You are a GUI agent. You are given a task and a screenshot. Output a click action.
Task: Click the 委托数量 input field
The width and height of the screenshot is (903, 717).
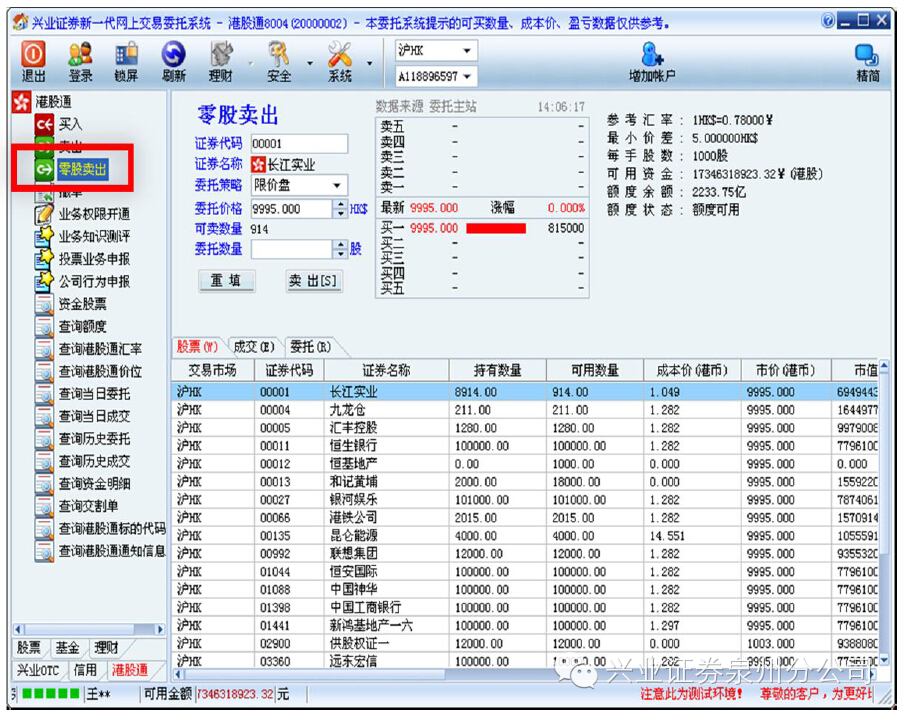click(x=291, y=249)
